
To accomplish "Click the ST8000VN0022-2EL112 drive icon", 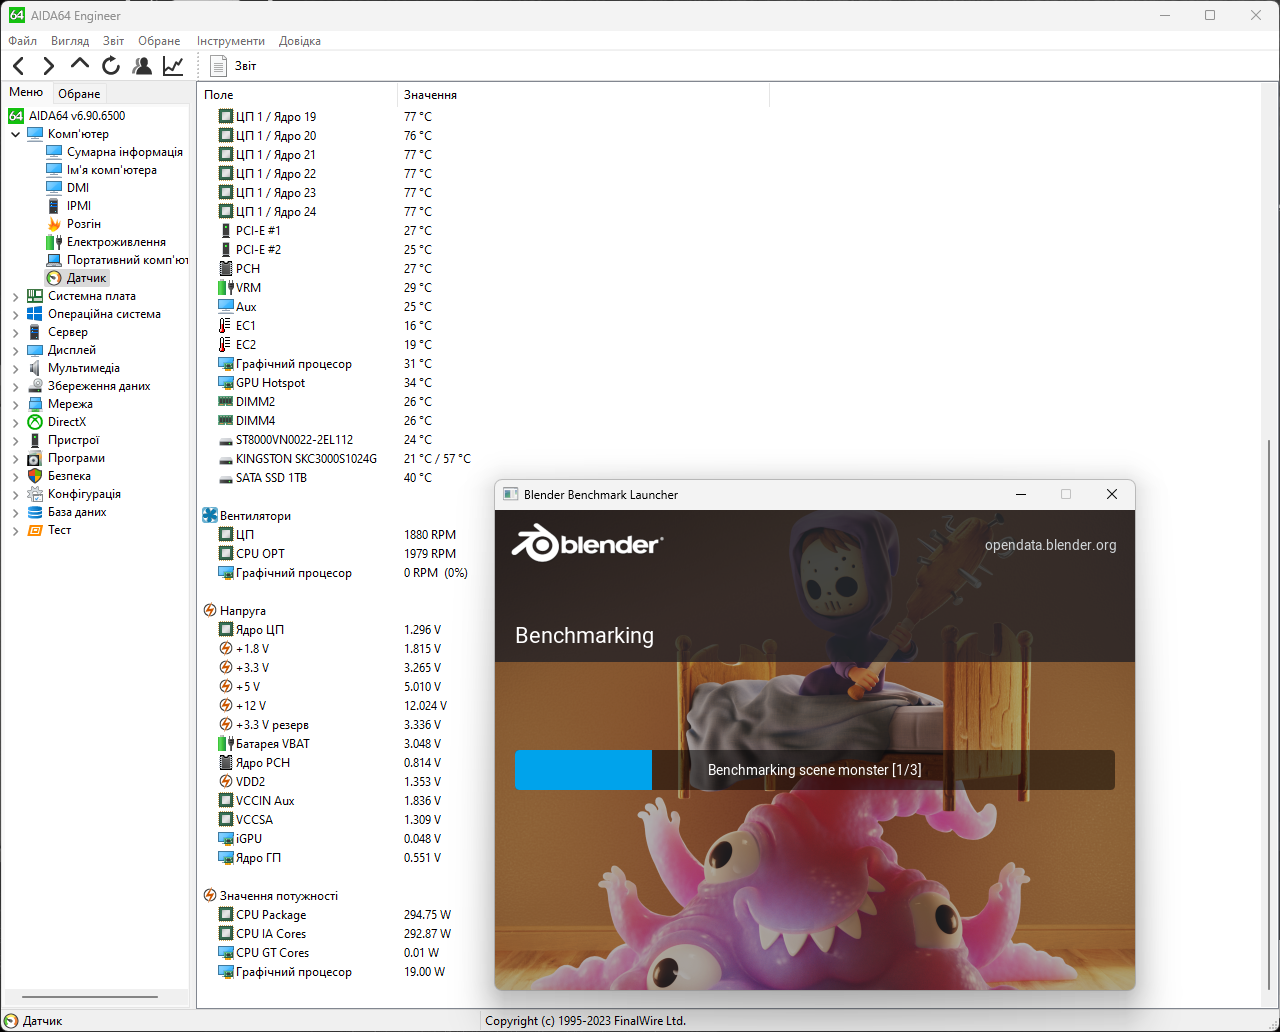I will tap(225, 440).
